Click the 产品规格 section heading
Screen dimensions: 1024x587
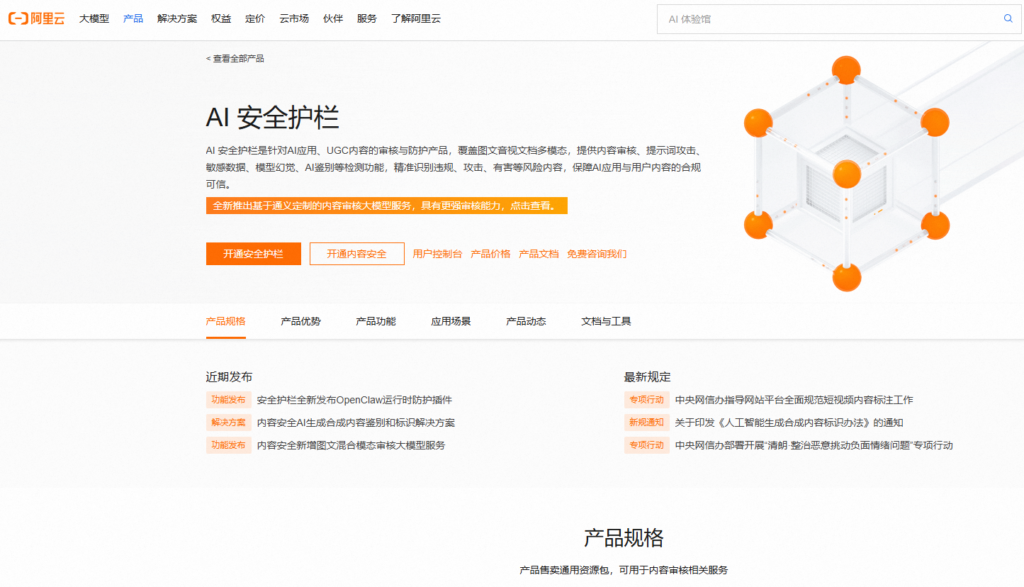[x=624, y=538]
